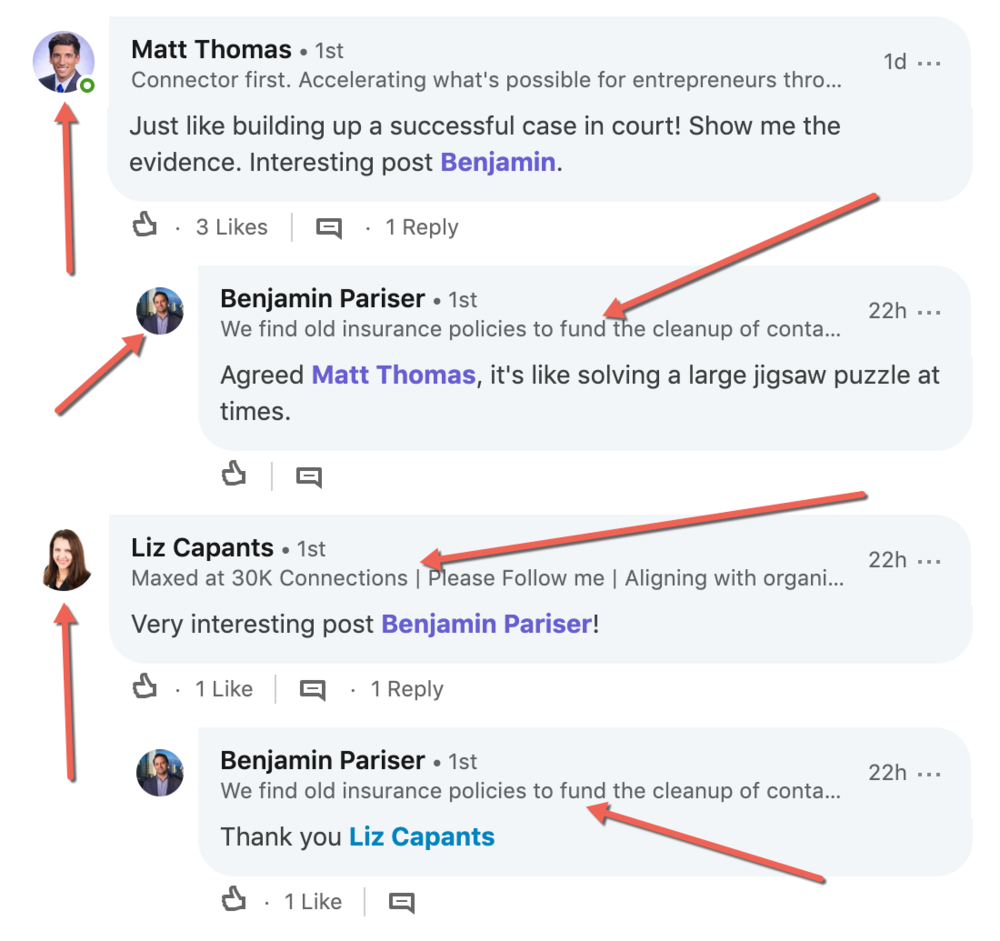Click reply icon under the jigsaw puzzle reply
This screenshot has height=941, width=1000.
coord(309,477)
